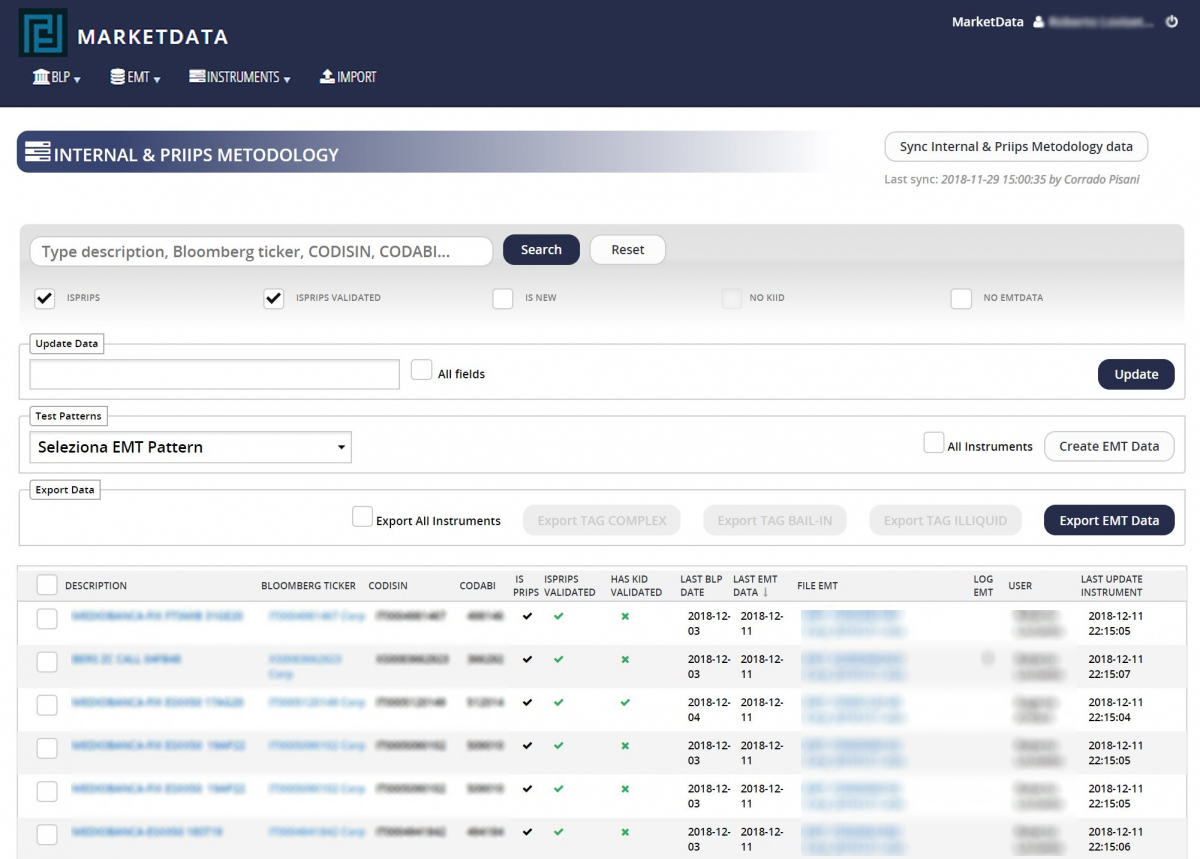Click Sync Internal & Priips Metodology data

[1016, 147]
